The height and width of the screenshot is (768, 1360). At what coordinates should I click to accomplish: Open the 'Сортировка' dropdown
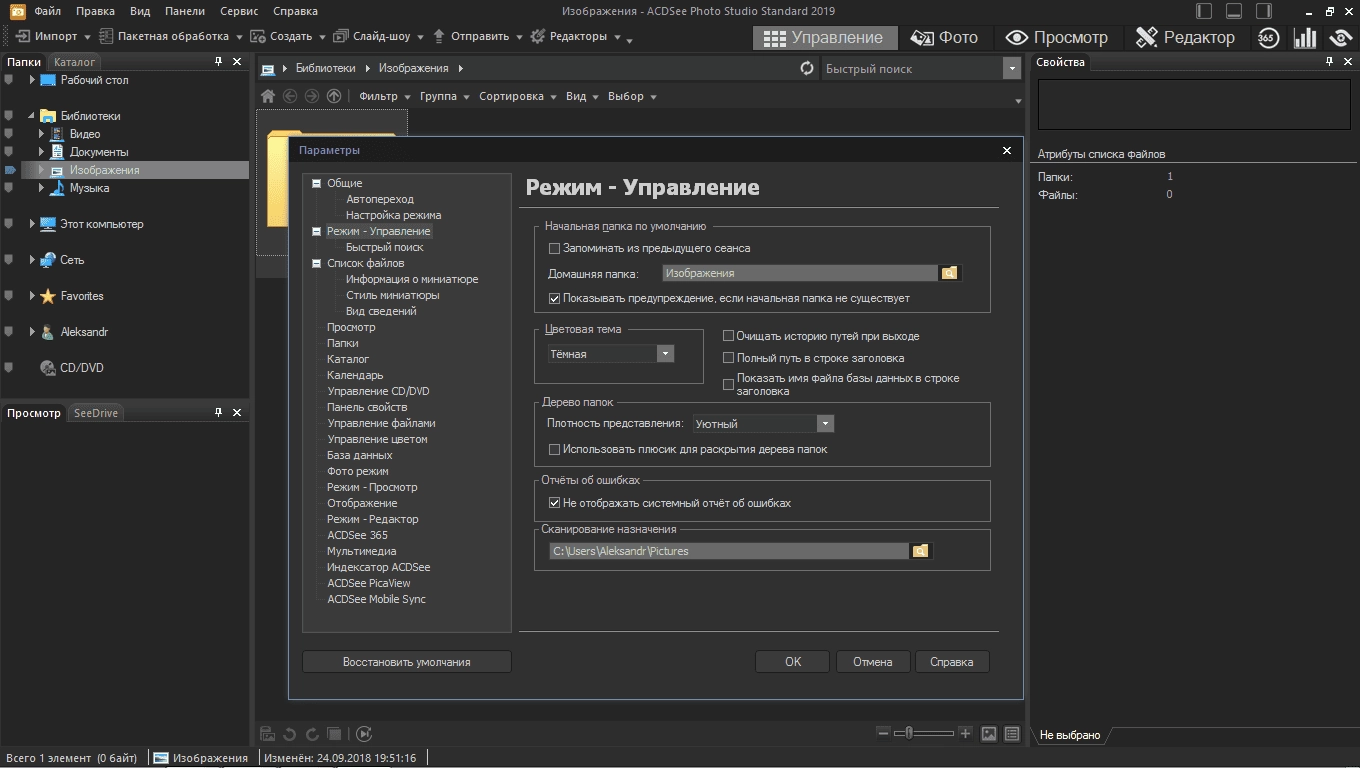pos(517,96)
